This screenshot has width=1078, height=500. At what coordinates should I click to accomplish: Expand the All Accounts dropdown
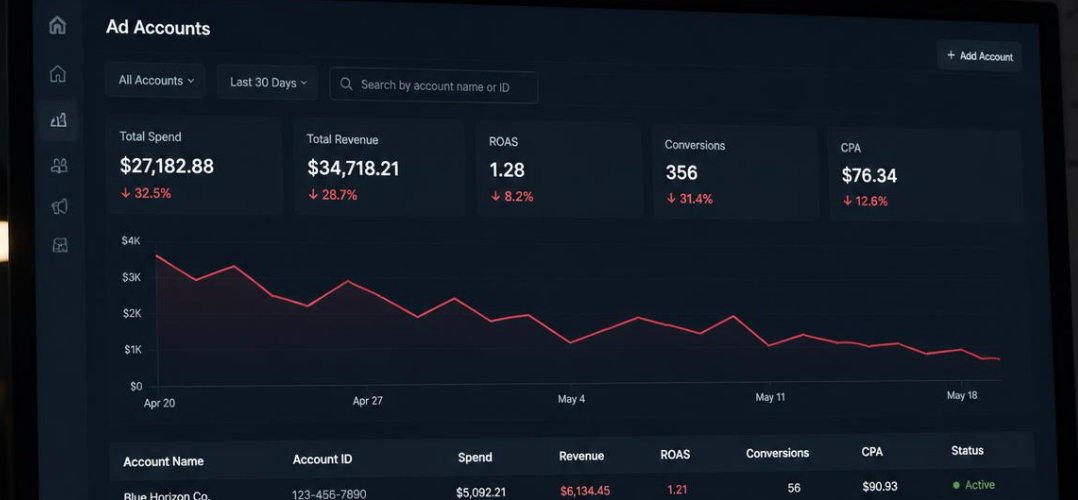point(155,80)
